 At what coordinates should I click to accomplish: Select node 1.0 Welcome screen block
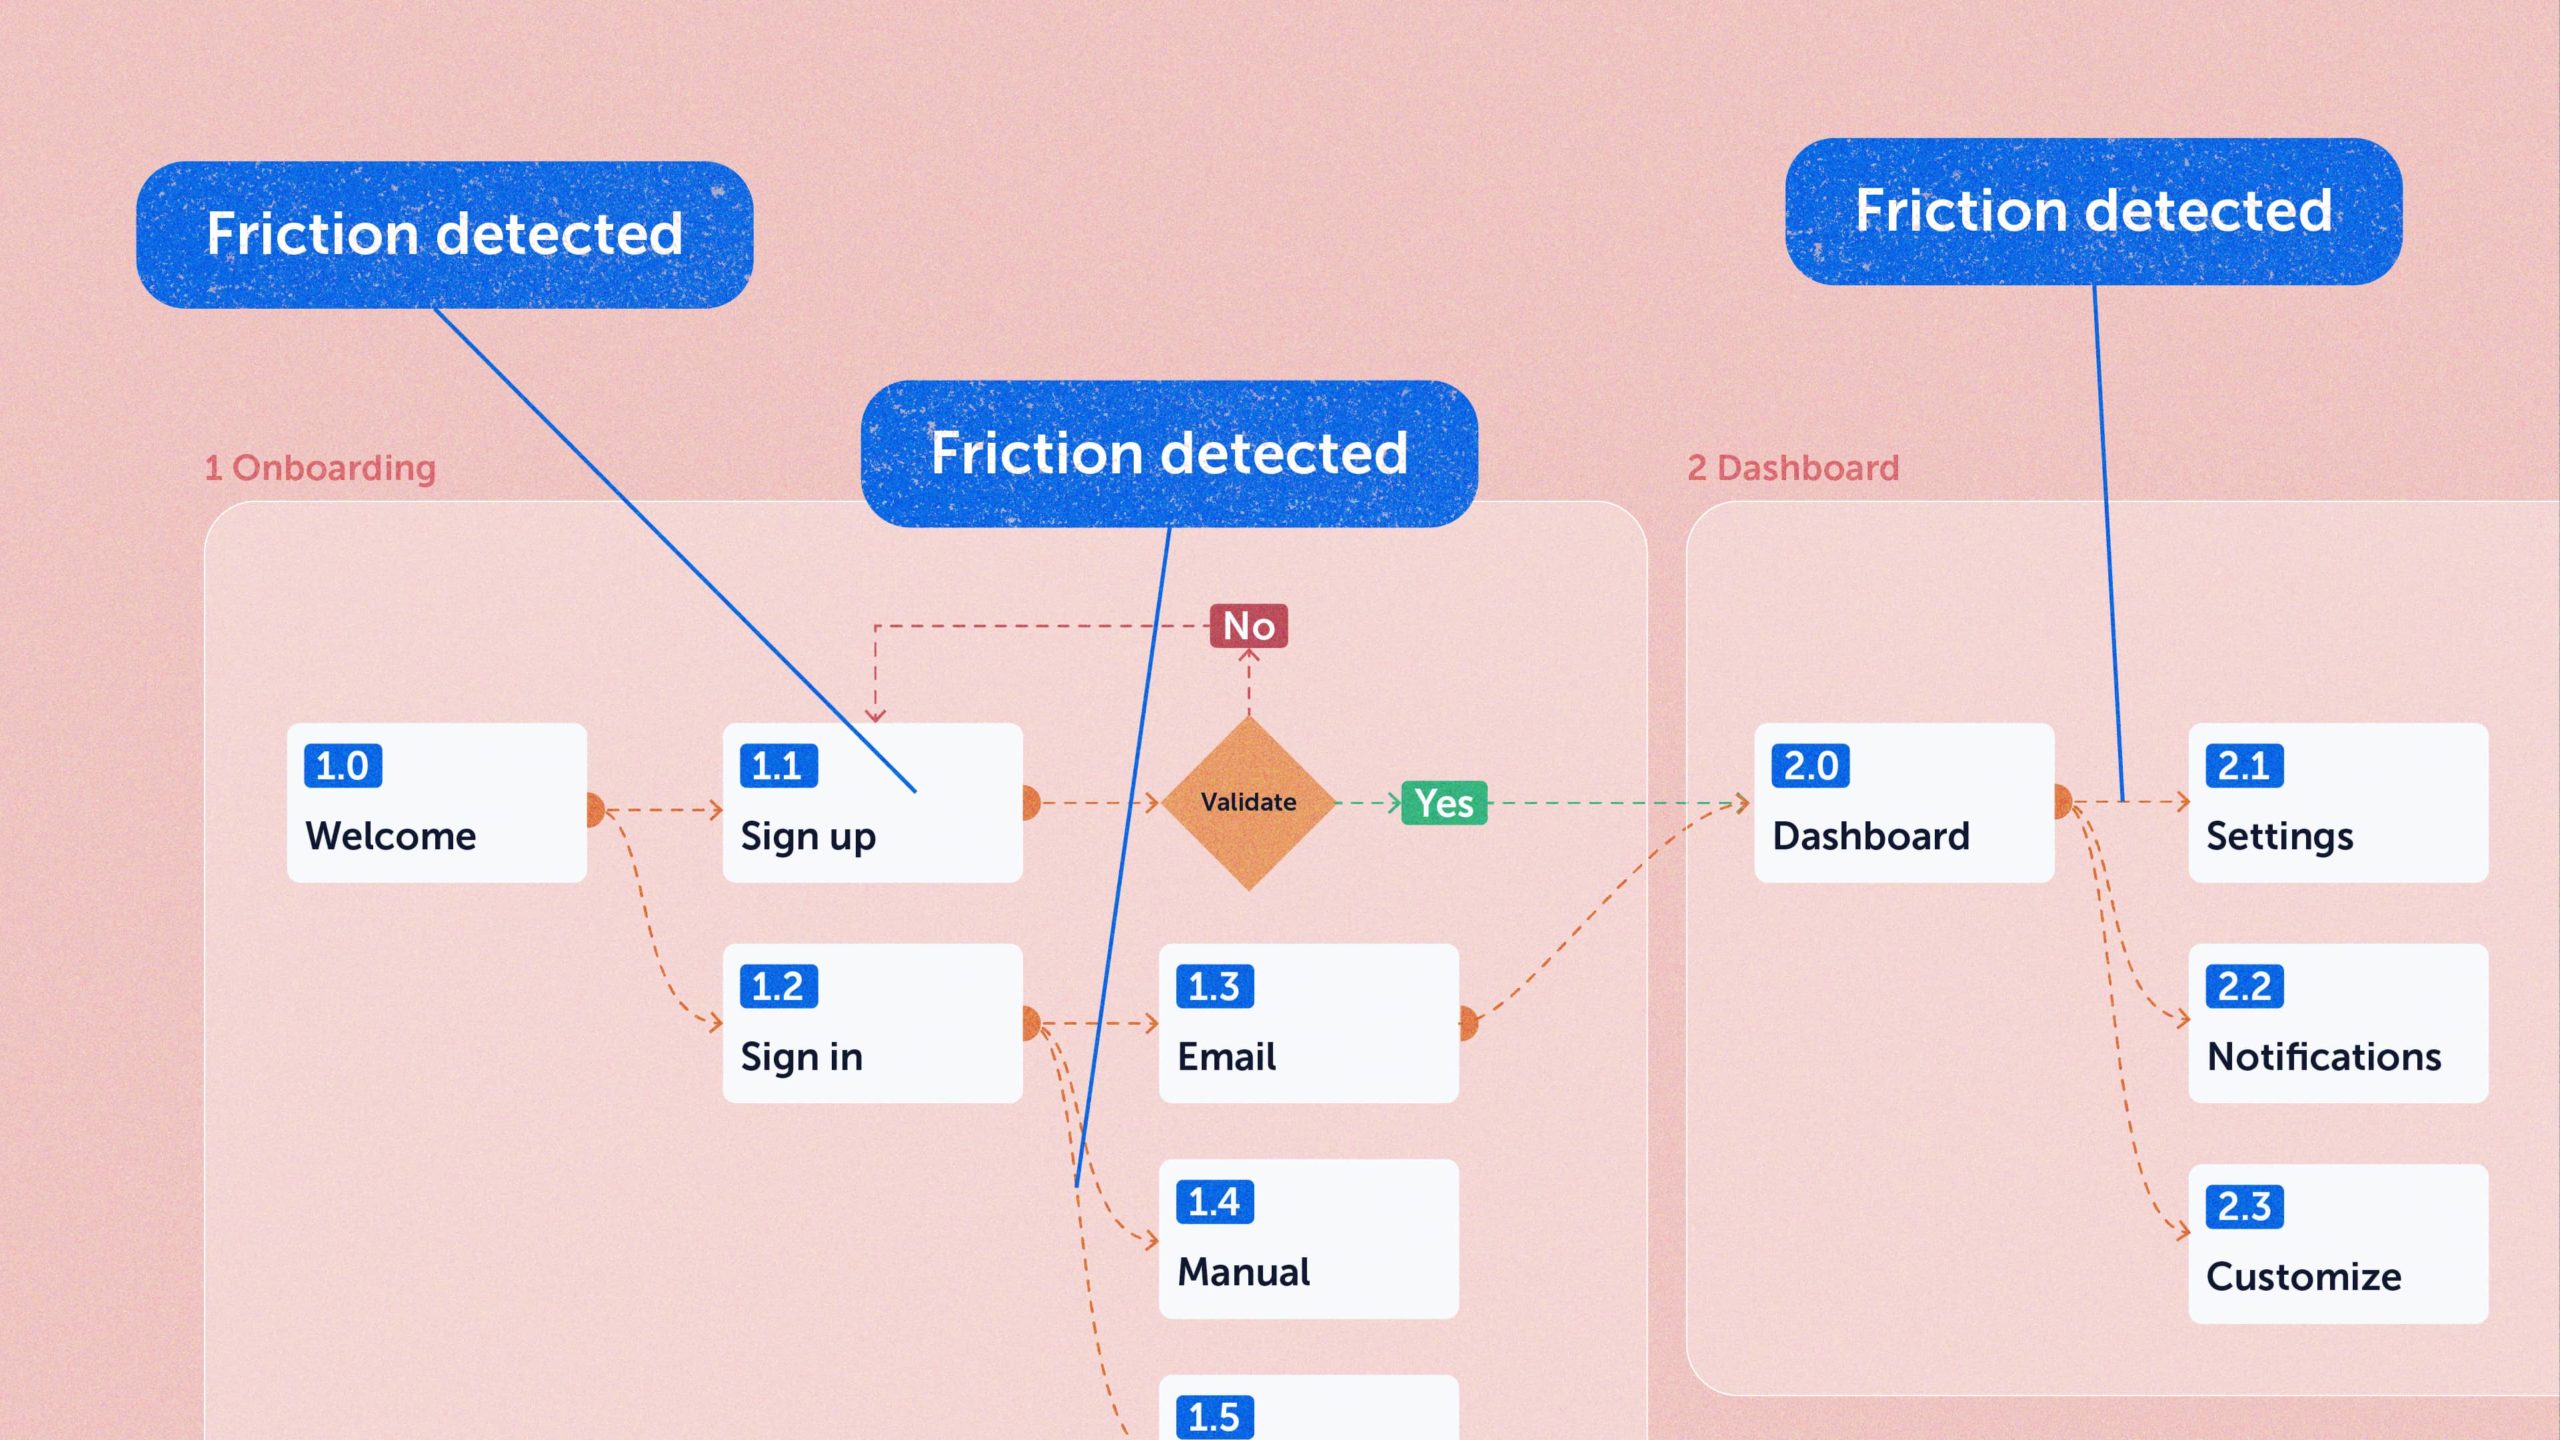click(x=434, y=807)
